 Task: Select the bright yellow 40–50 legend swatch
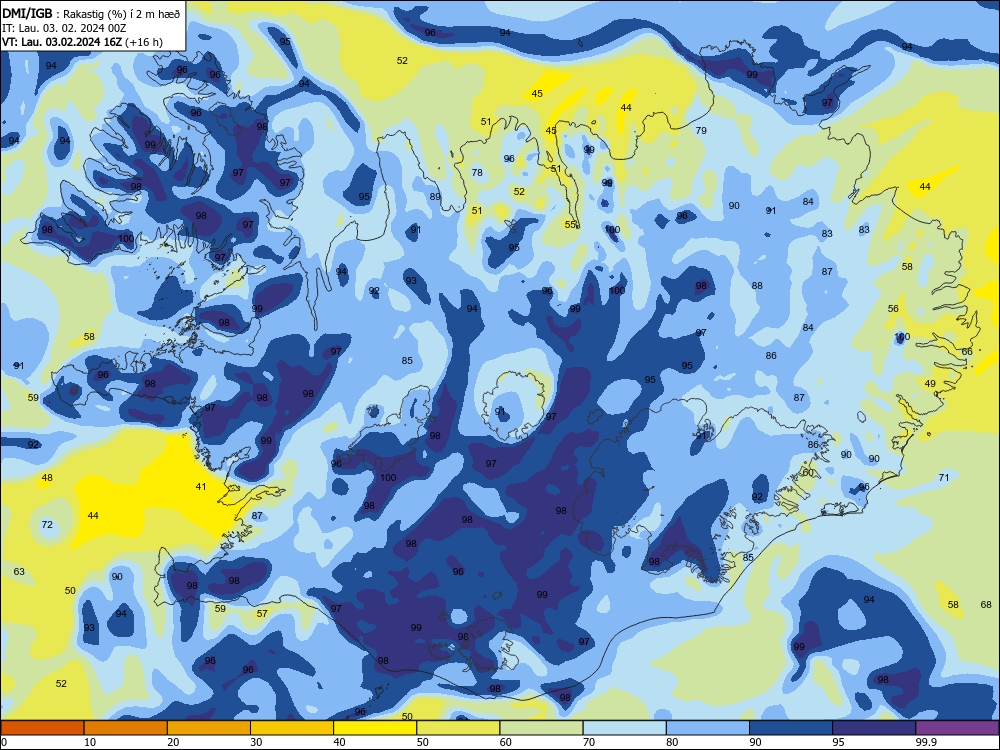pos(375,728)
